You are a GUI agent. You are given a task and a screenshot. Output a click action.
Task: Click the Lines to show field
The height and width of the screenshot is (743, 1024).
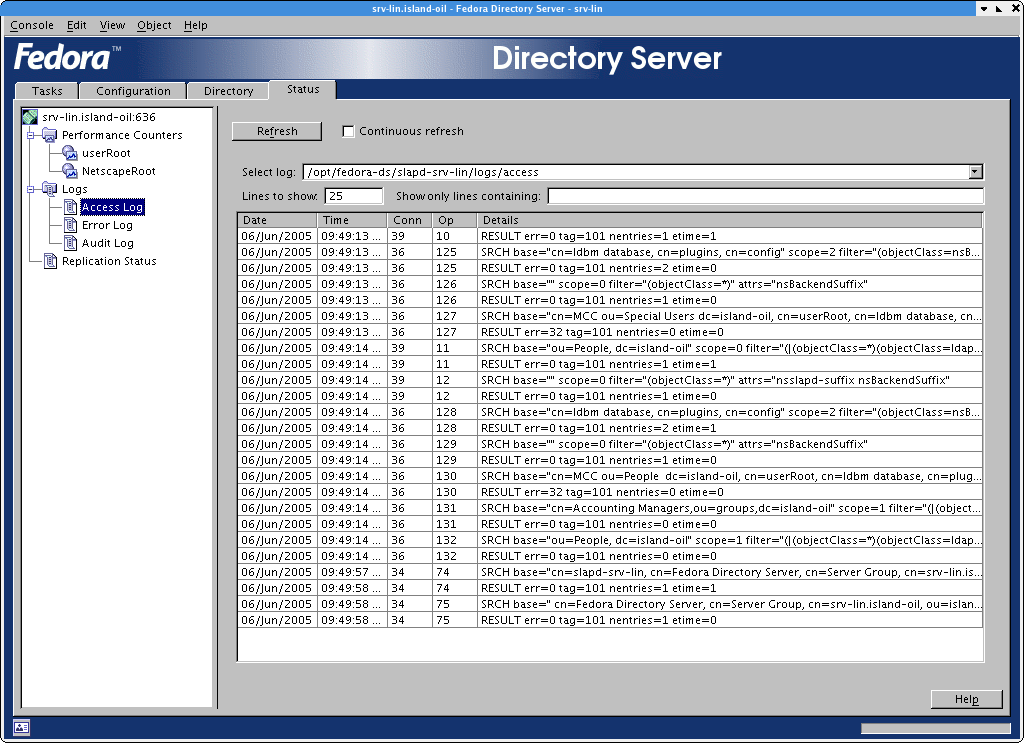click(x=353, y=196)
